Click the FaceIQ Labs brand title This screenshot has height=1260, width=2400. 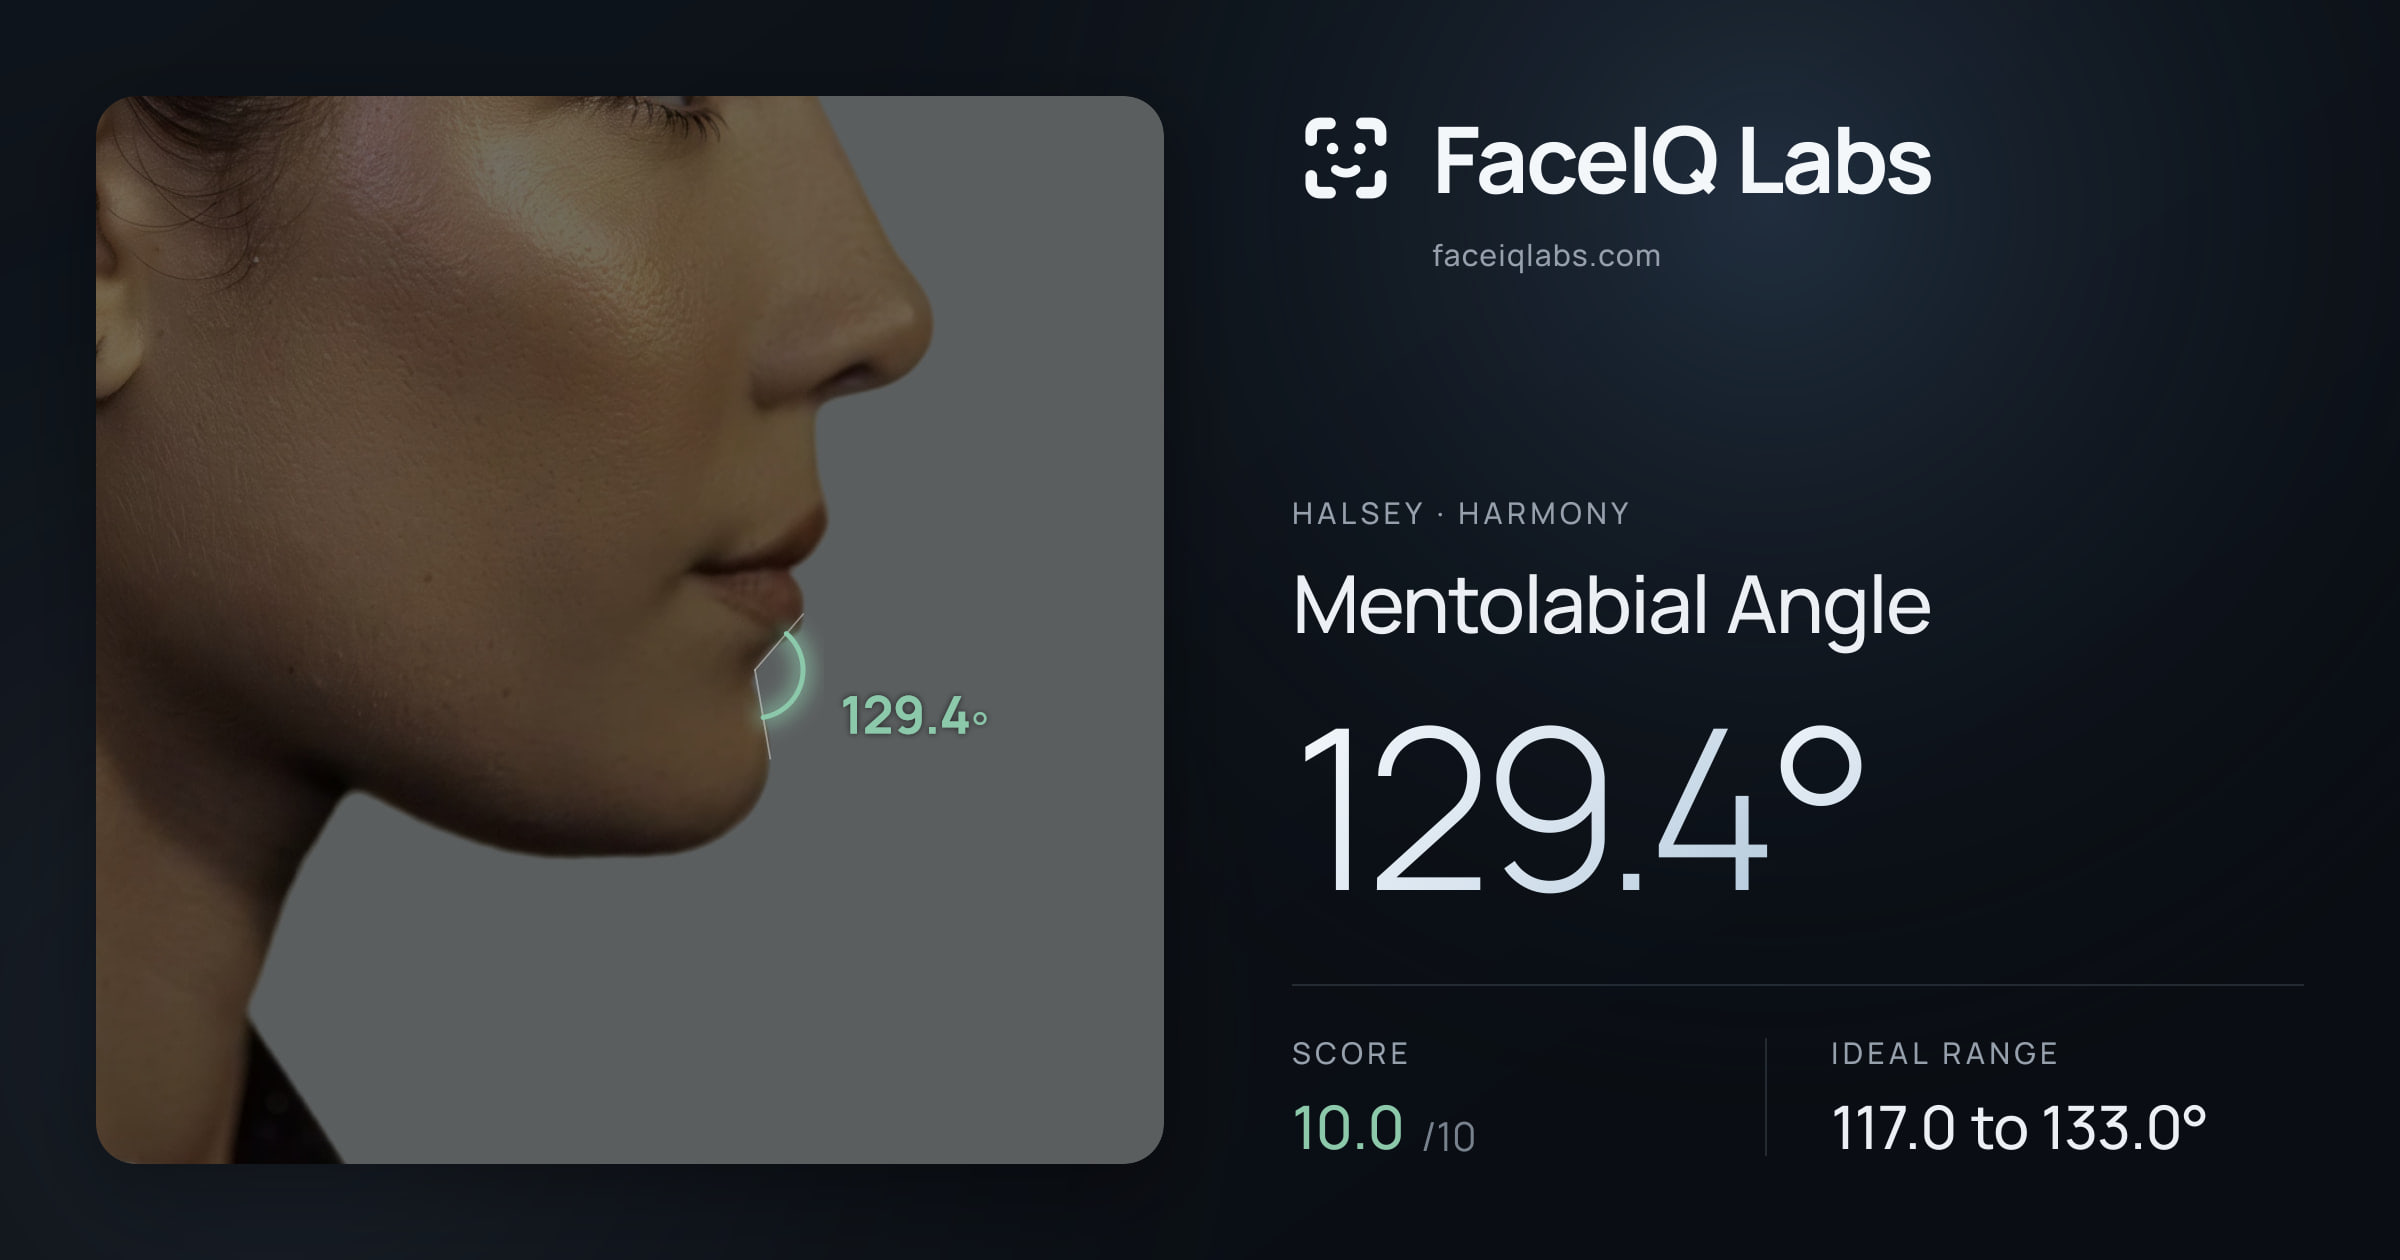pyautogui.click(x=1682, y=160)
